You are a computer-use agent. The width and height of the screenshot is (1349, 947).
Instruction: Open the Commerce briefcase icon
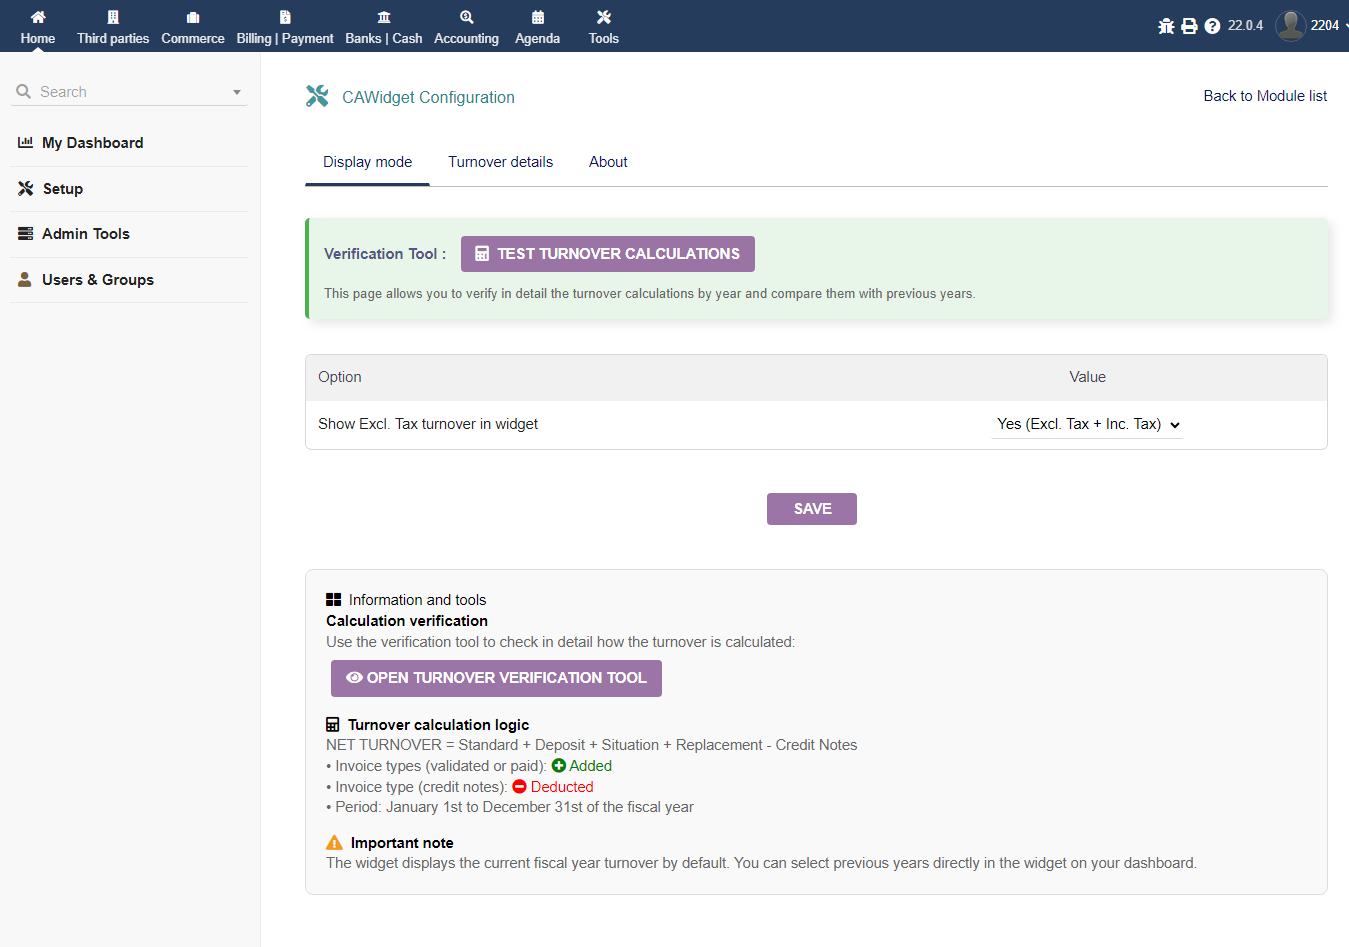[193, 17]
